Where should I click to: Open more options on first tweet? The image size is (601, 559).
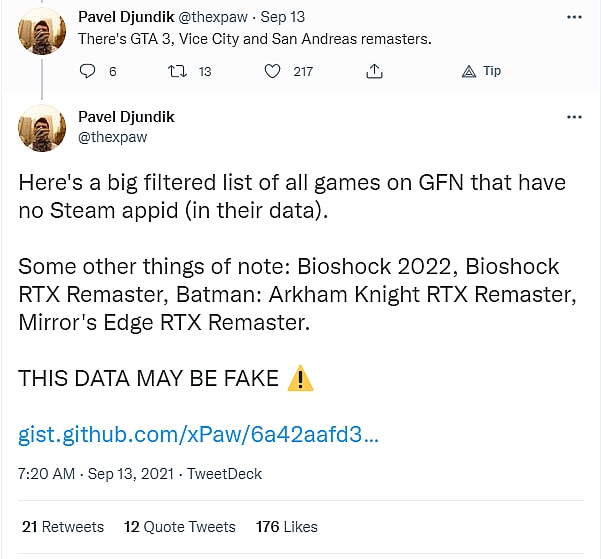pos(573,18)
